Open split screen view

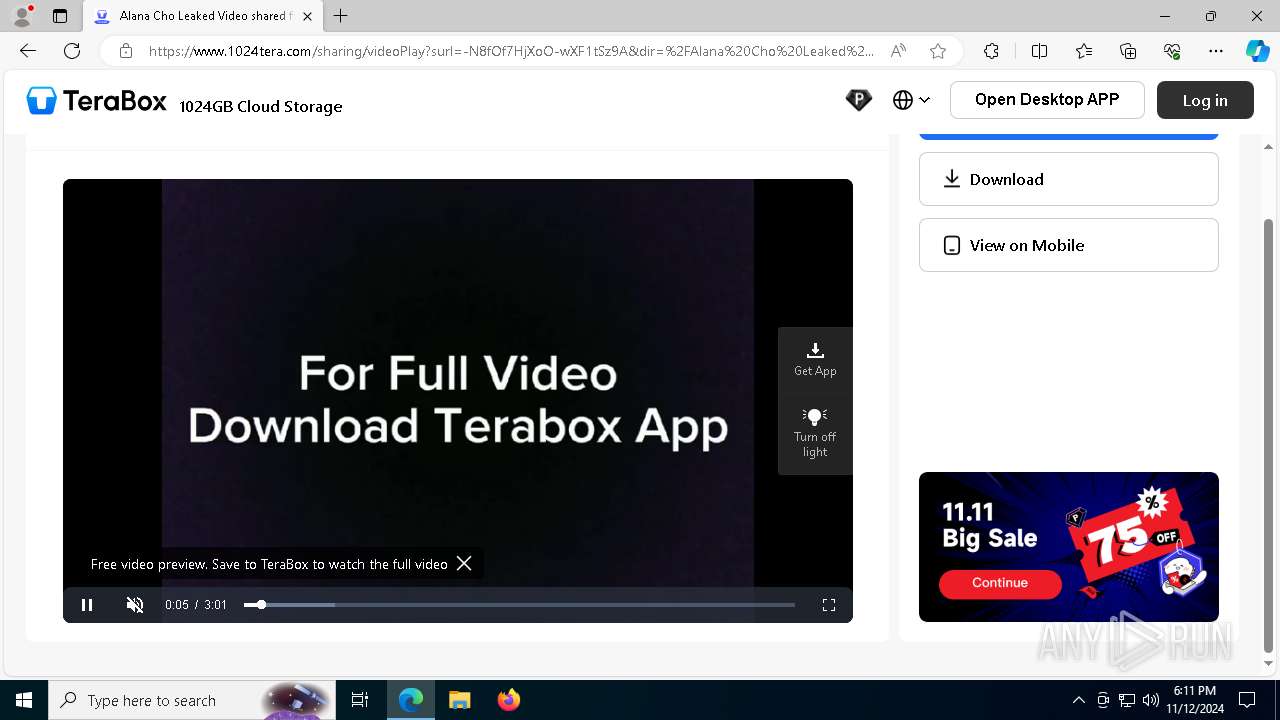(x=1039, y=51)
